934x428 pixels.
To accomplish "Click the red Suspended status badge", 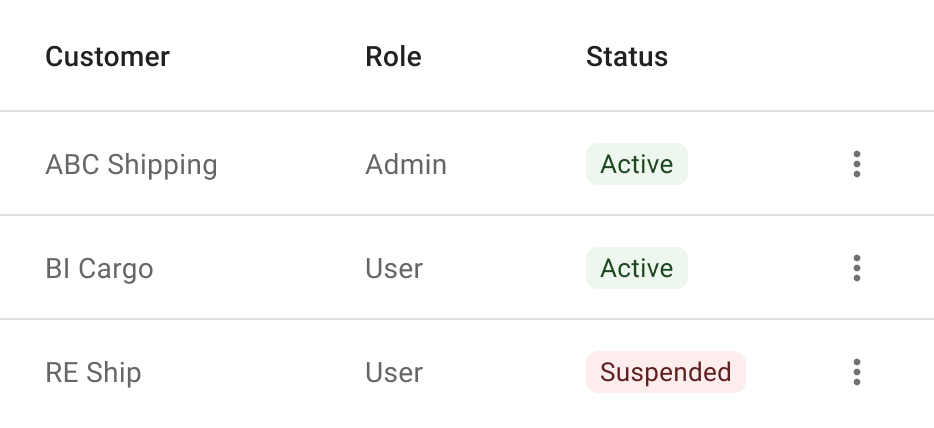I will point(666,372).
